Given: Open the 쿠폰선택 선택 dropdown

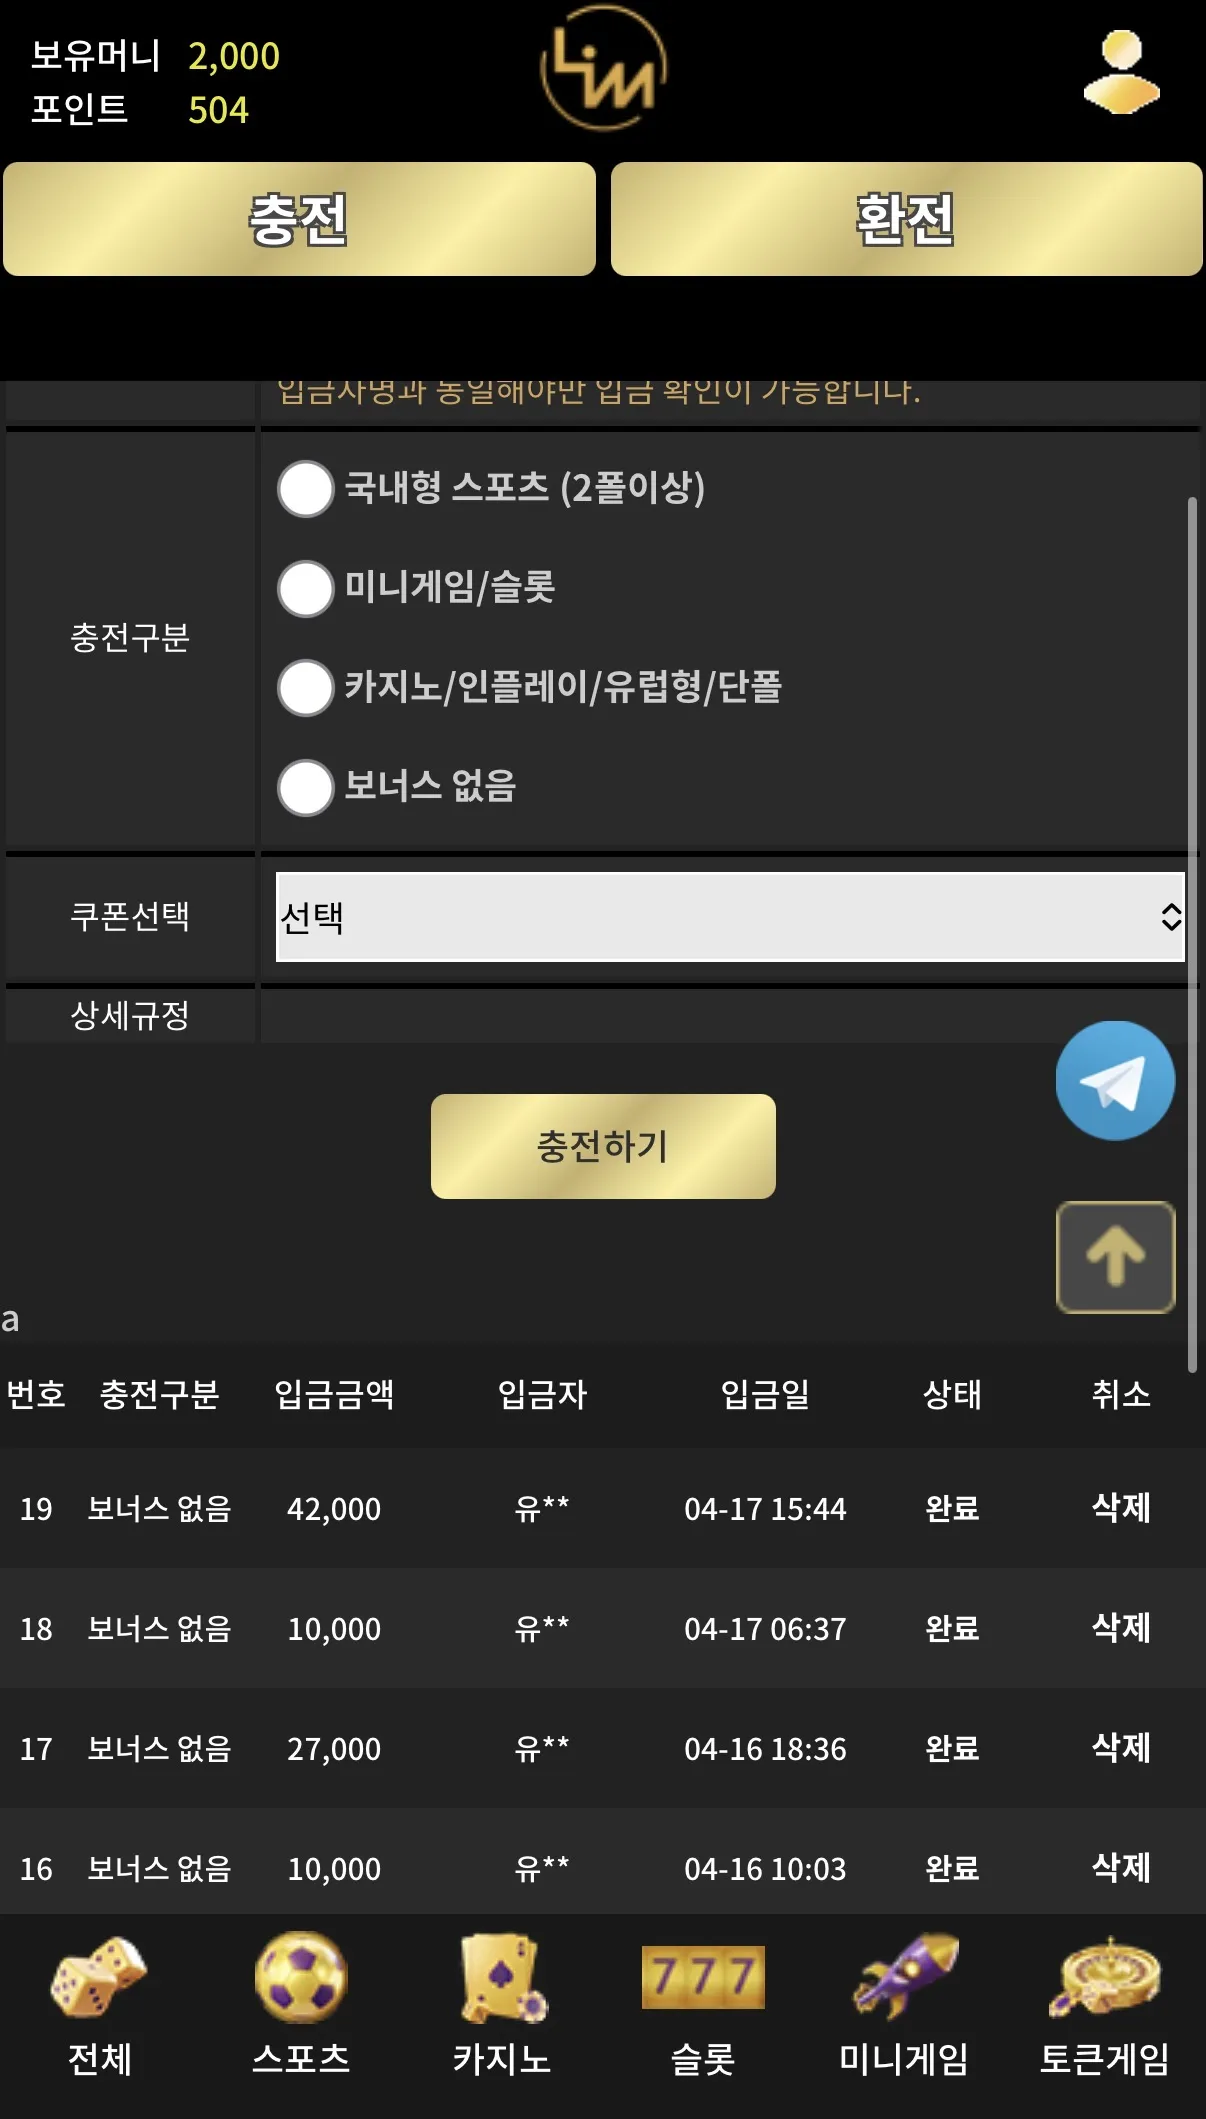Looking at the screenshot, I should [x=730, y=917].
